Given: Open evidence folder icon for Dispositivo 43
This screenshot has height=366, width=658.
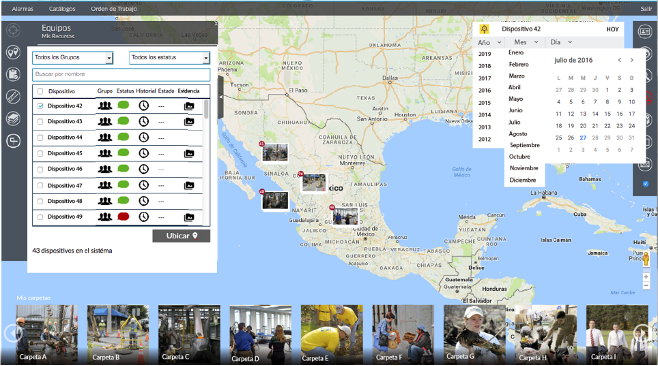Looking at the screenshot, I should 189,121.
